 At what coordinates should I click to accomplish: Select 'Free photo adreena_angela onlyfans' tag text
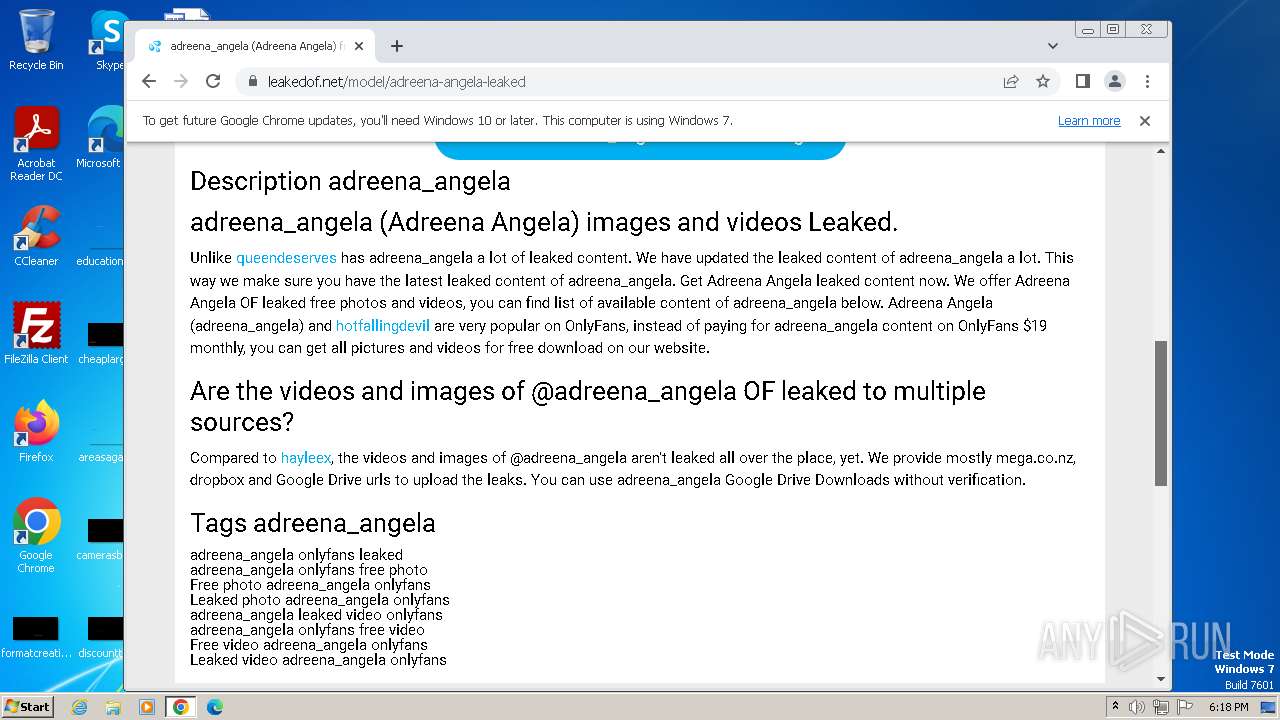pos(310,585)
